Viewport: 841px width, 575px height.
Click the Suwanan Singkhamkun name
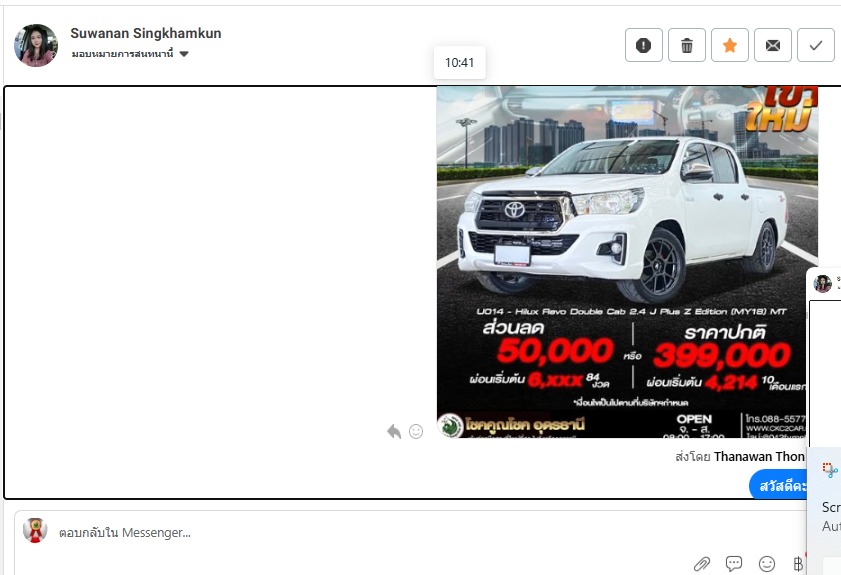[x=146, y=33]
